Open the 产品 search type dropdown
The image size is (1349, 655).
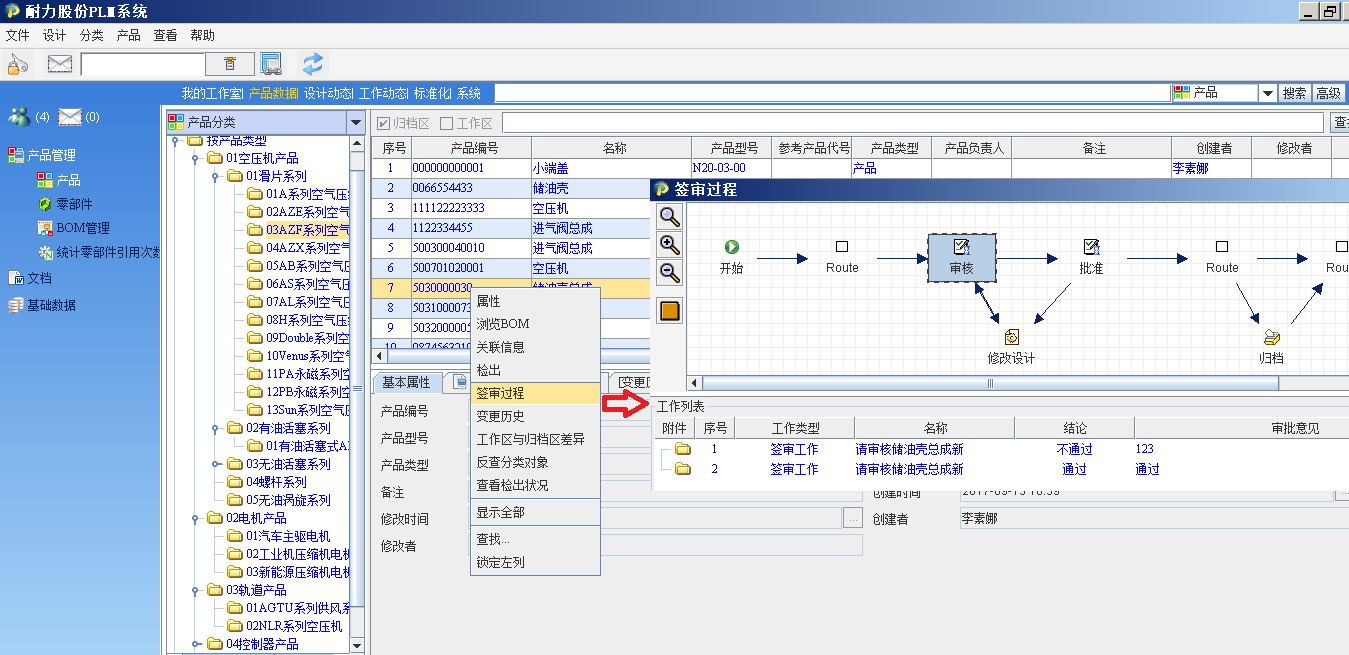pyautogui.click(x=1267, y=93)
